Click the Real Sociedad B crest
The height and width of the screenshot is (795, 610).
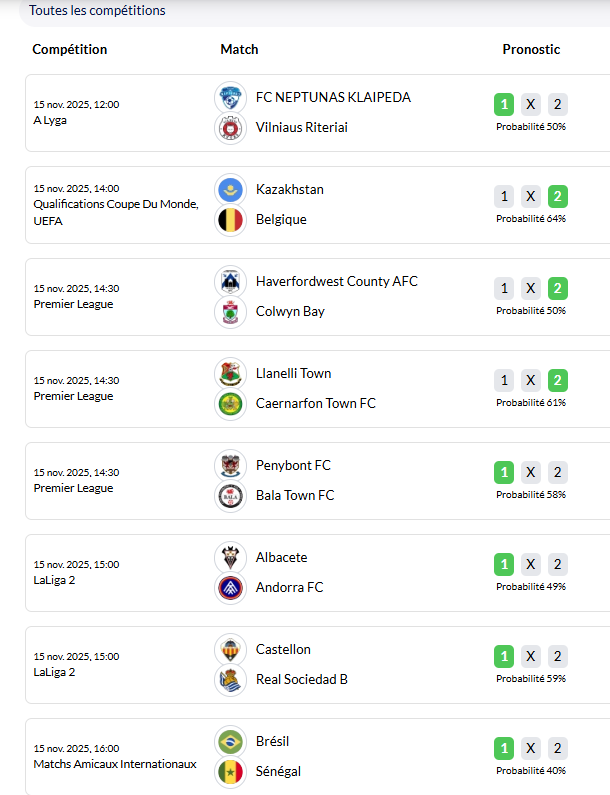click(x=230, y=680)
